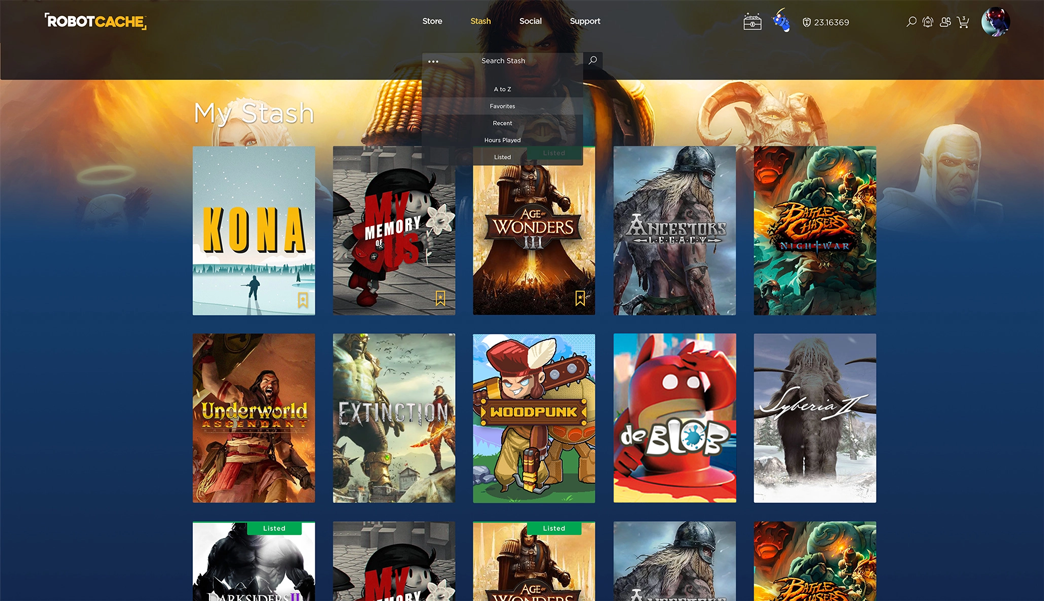Click the 23.16369 balance value

point(832,22)
